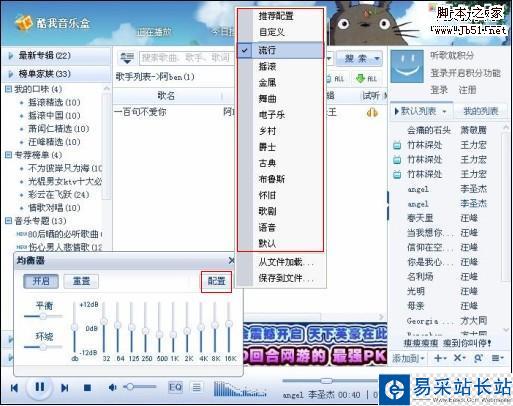This screenshot has width=513, height=406.
Task: Click the 搜索 search button
Action: pyautogui.click(x=355, y=59)
